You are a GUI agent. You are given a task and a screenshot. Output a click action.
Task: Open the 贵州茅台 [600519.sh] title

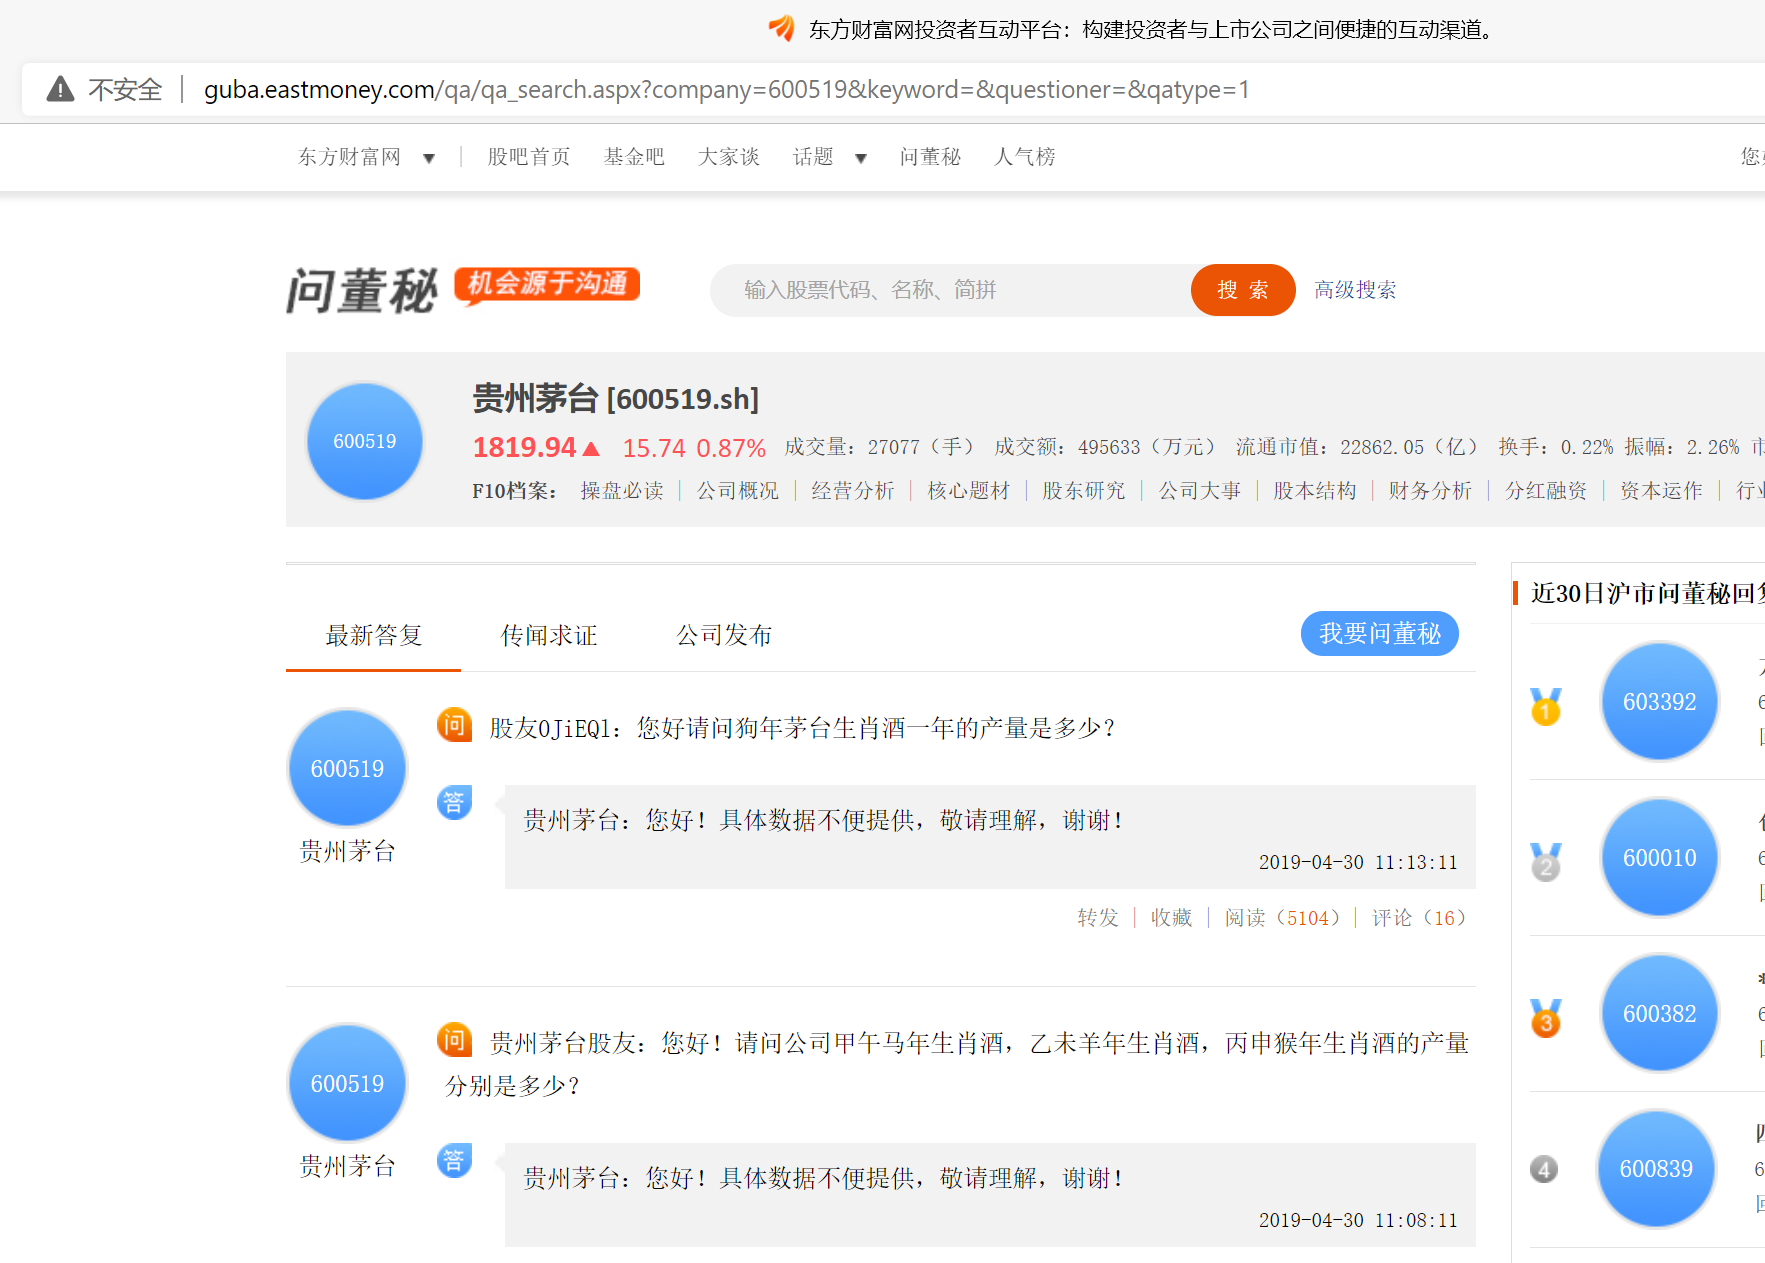pyautogui.click(x=616, y=399)
